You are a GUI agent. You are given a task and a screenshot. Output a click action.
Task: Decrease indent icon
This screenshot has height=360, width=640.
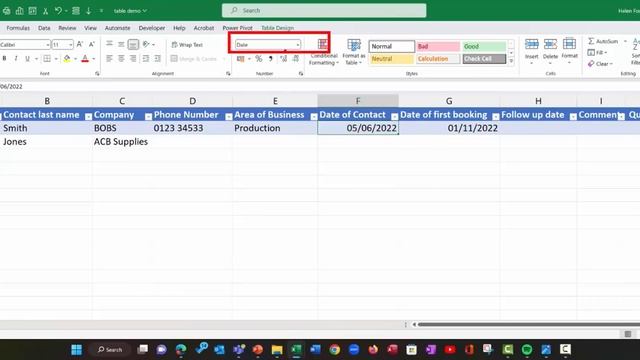pyautogui.click(x=146, y=59)
